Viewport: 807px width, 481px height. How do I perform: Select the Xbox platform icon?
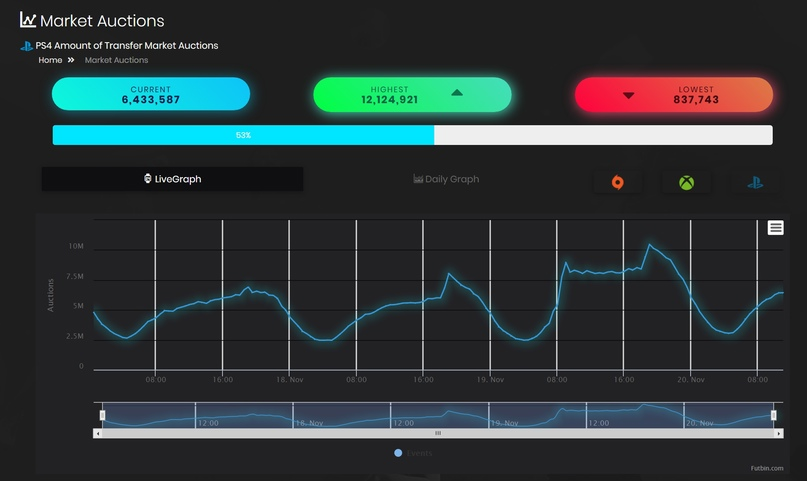(x=686, y=182)
